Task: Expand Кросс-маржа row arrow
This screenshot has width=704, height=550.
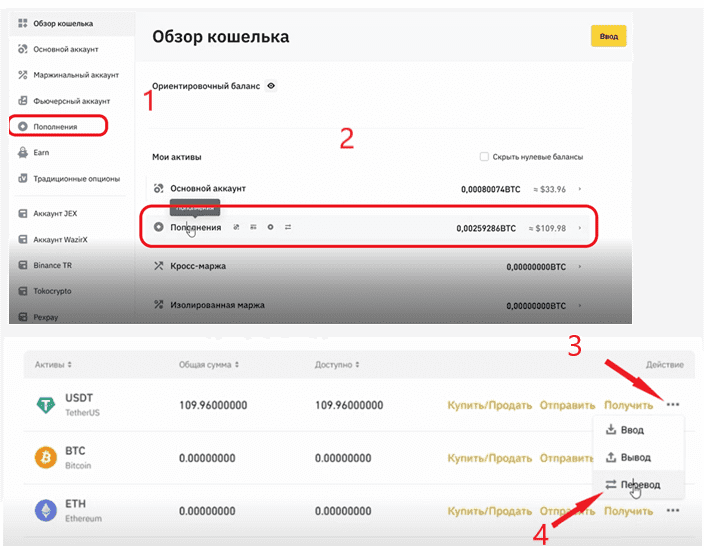Action: (580, 267)
